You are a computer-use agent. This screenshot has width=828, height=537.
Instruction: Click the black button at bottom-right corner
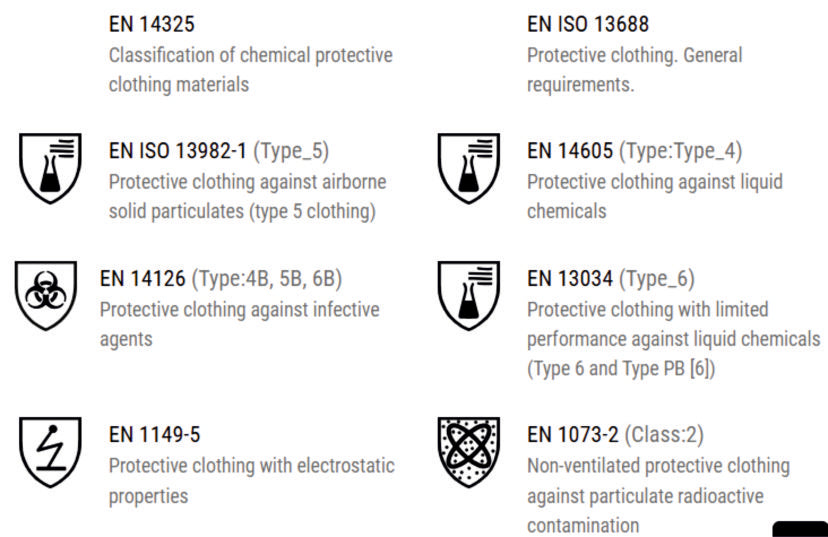800,529
